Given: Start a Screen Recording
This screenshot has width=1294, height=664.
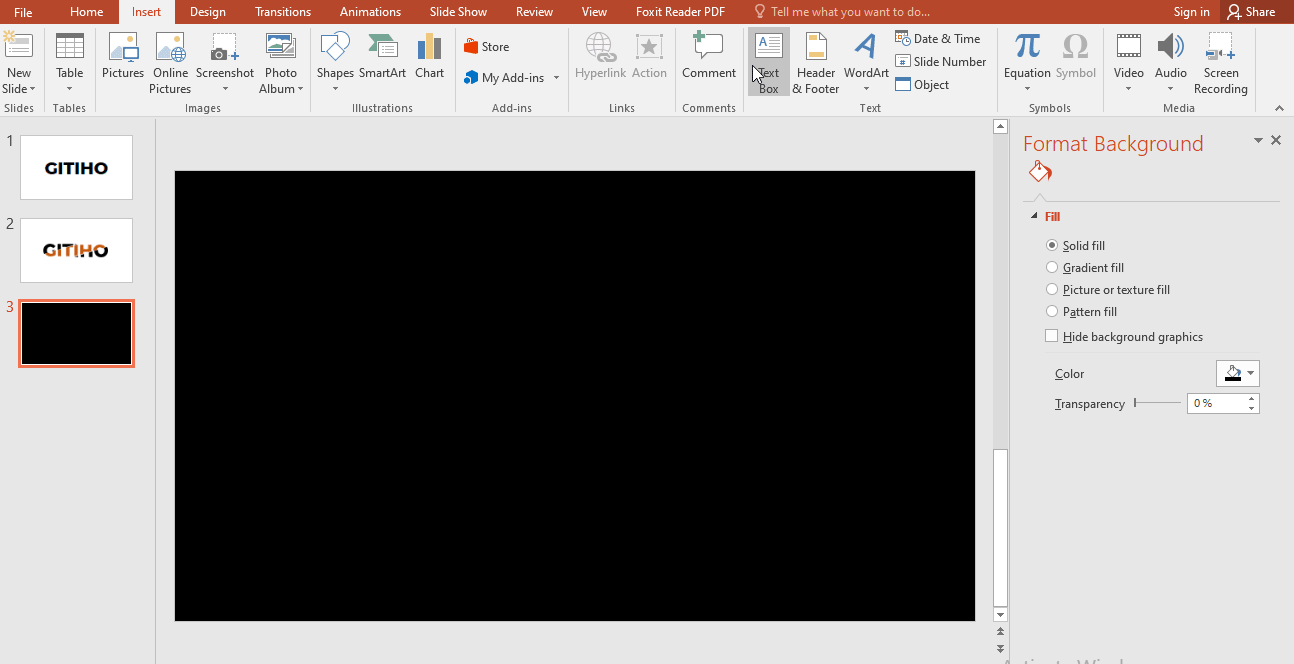Looking at the screenshot, I should click(x=1221, y=61).
